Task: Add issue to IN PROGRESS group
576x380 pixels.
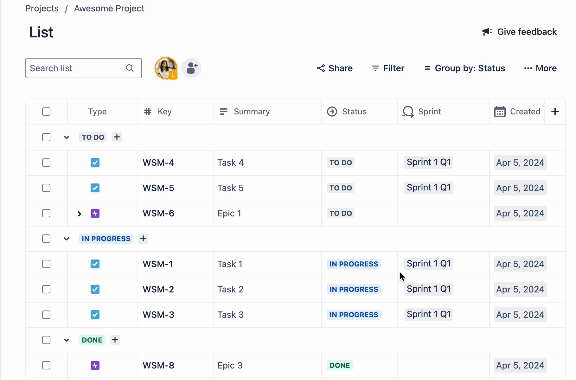Action: click(143, 239)
